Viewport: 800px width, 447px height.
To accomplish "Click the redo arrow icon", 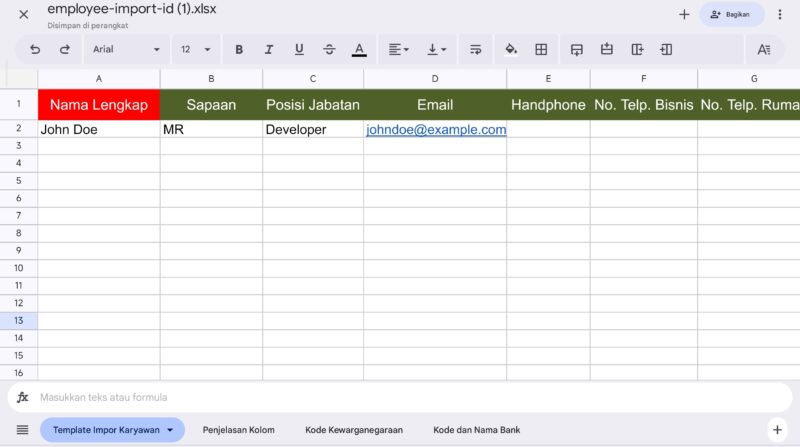I will point(65,49).
